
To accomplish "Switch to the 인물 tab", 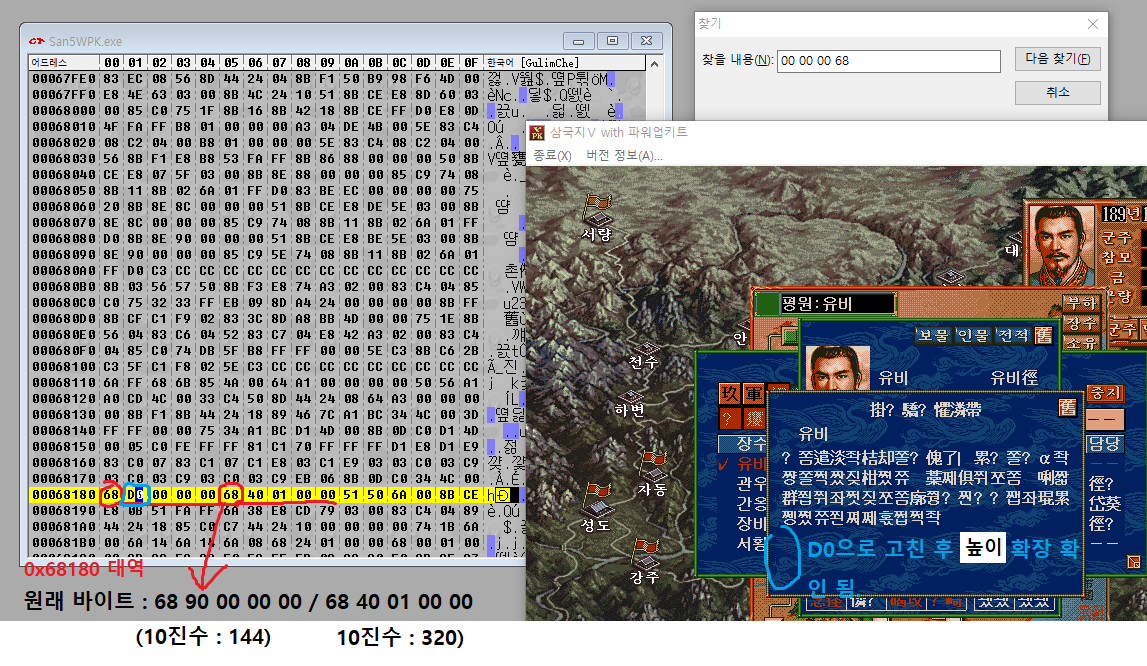I will pos(973,335).
